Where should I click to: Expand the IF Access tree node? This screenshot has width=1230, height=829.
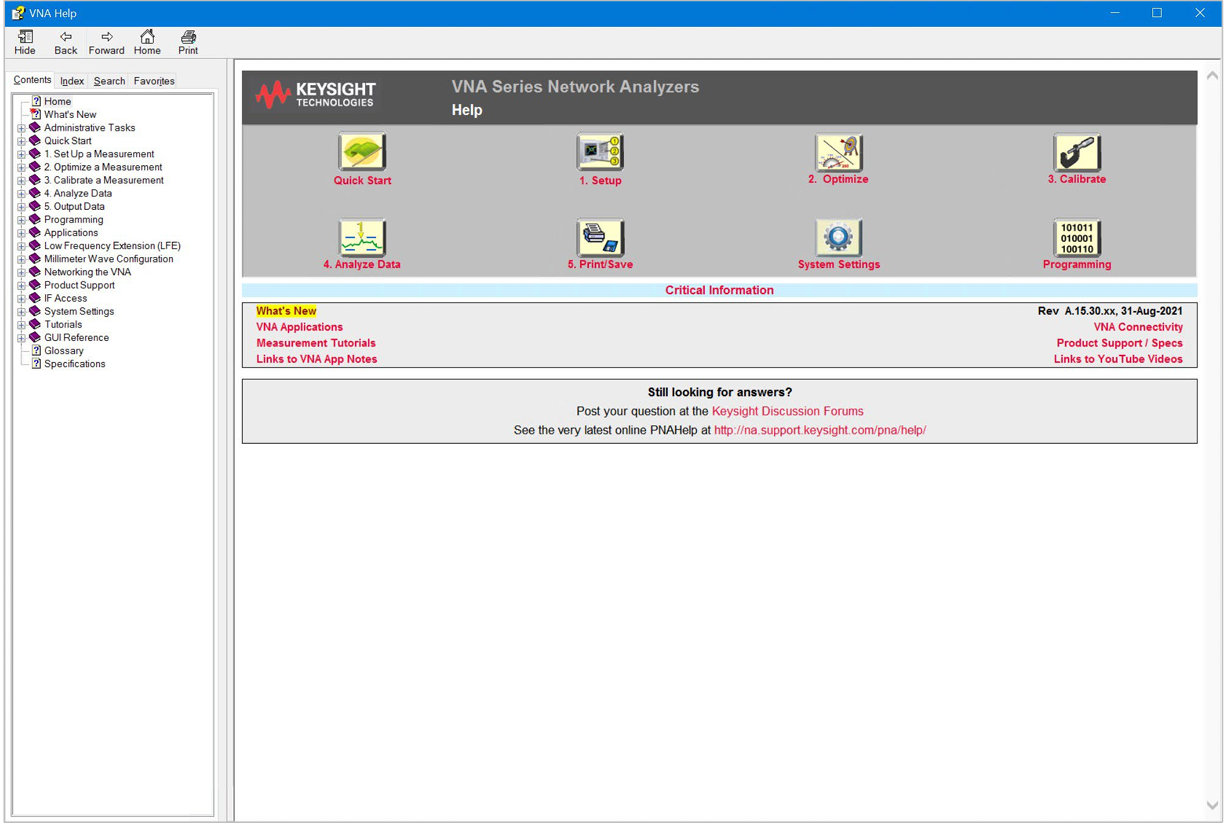[x=21, y=298]
